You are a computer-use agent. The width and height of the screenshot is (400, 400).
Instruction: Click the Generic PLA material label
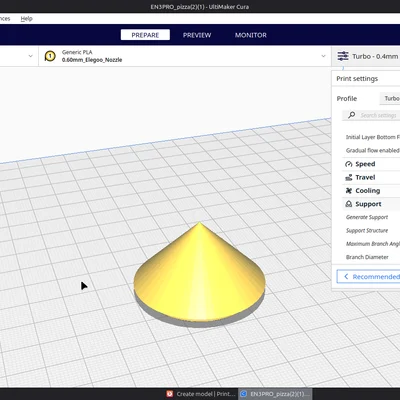[x=77, y=52]
